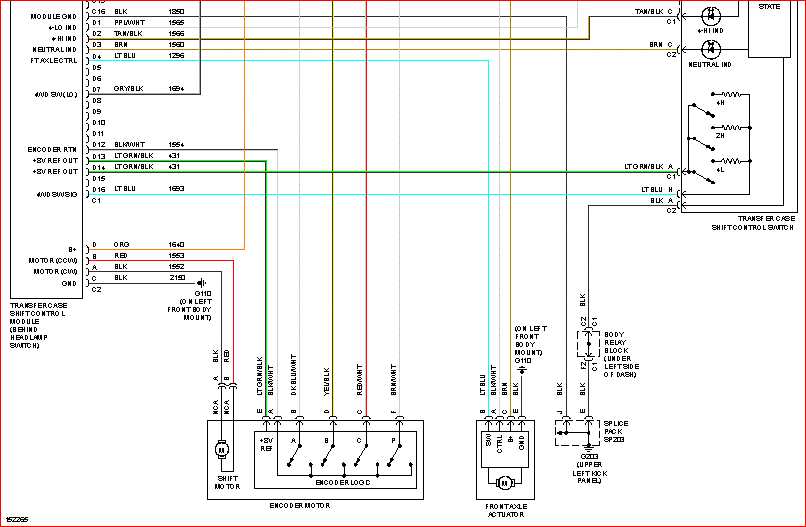
Task: Select encoder switch contact A
Action: click(295, 454)
